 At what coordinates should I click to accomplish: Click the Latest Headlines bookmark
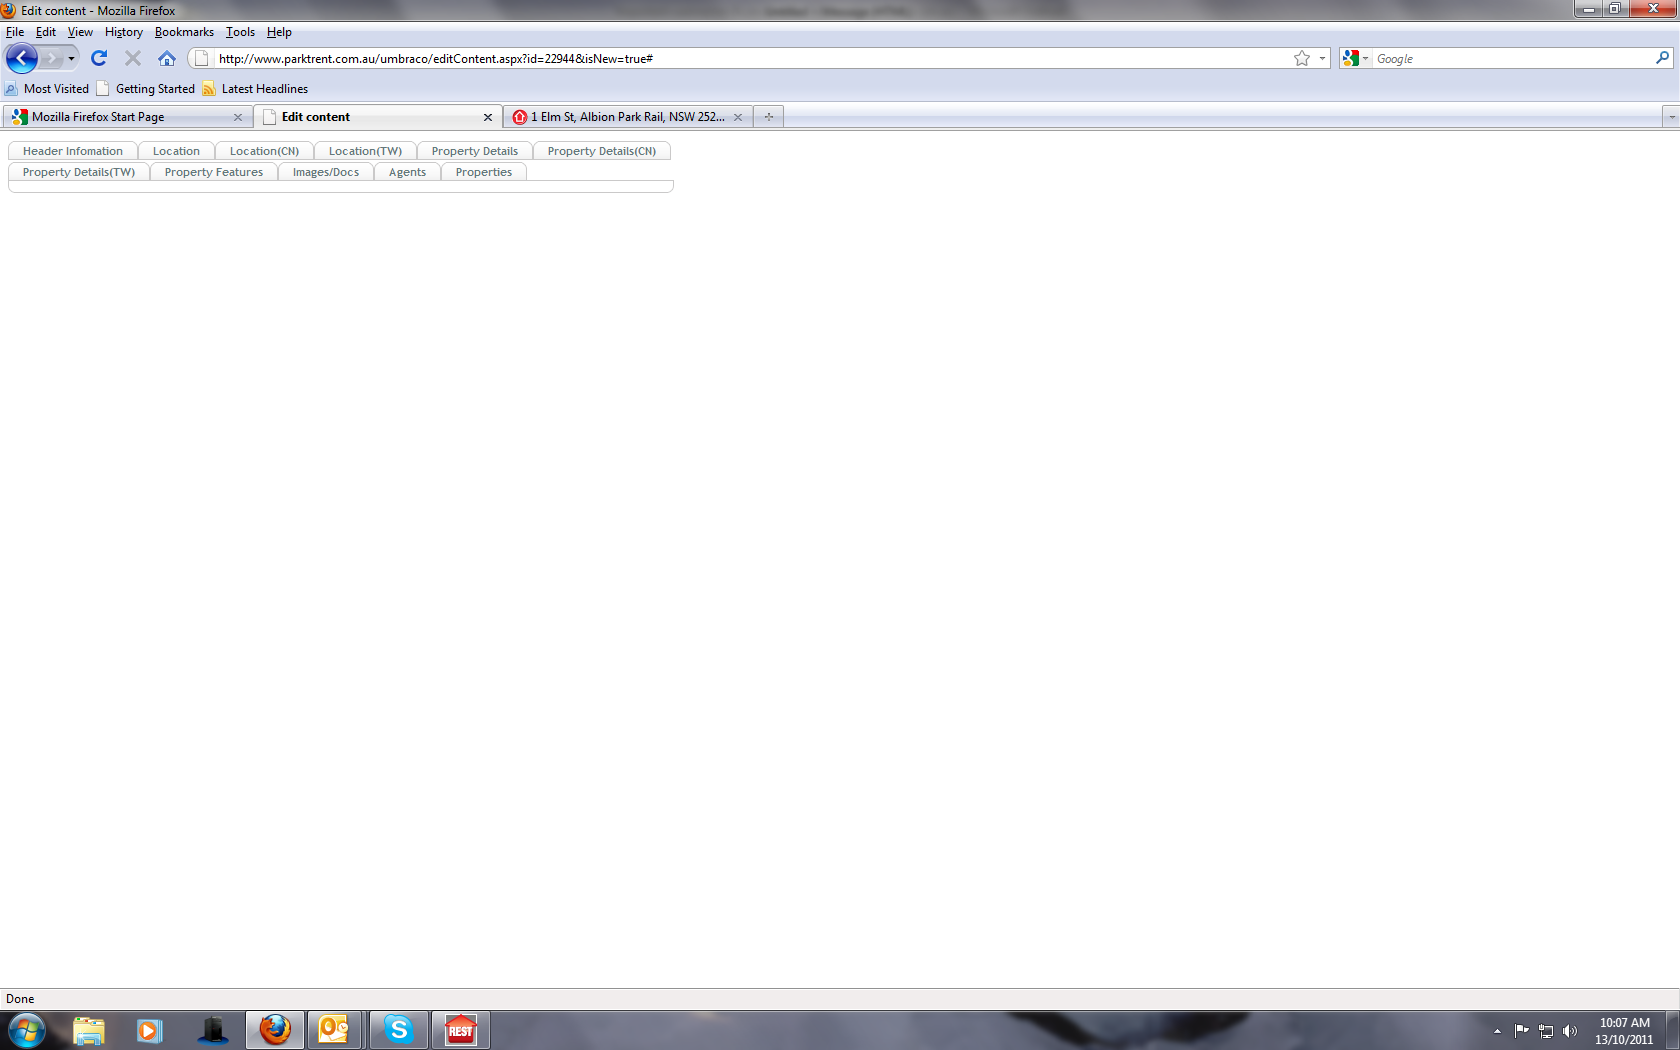click(x=264, y=89)
